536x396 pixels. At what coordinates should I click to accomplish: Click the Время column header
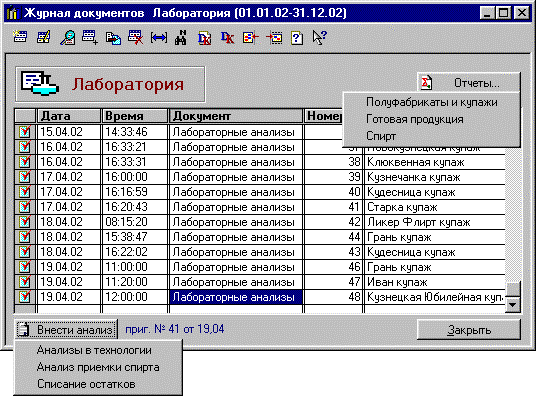pos(135,116)
